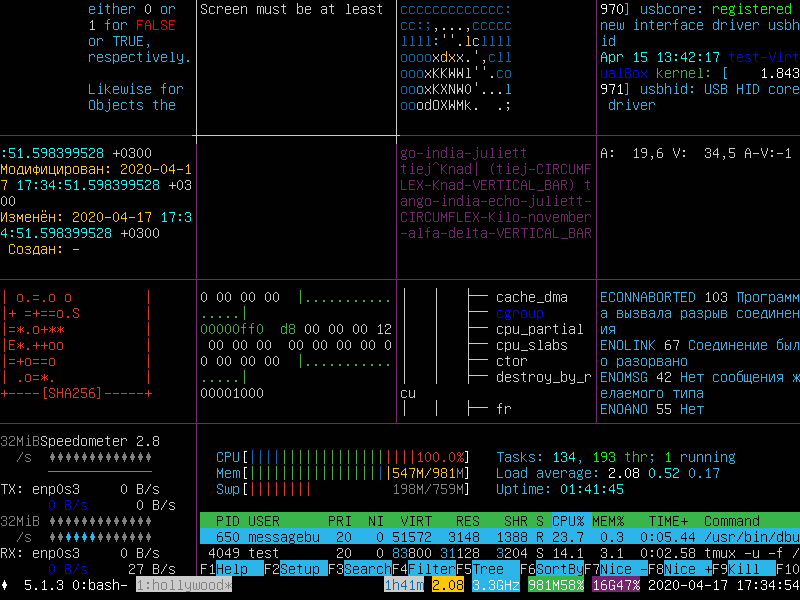Toggle Tree view in htop

pos(488,568)
